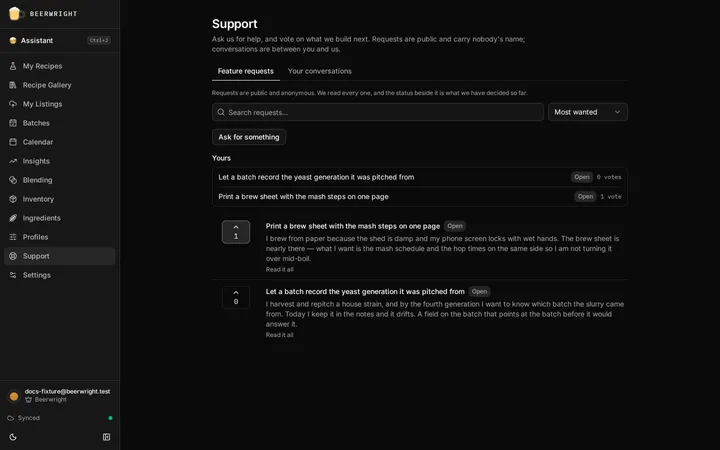
Task: Click the Calendar icon in sidebar
Action: [x=13, y=142]
